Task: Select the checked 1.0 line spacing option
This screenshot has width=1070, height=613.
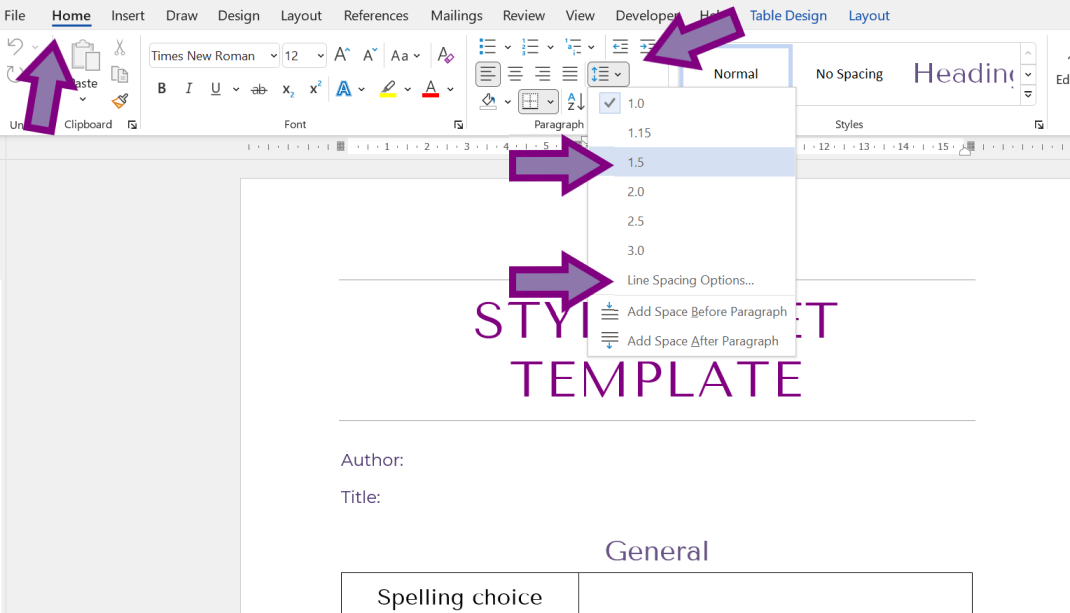Action: coord(636,103)
